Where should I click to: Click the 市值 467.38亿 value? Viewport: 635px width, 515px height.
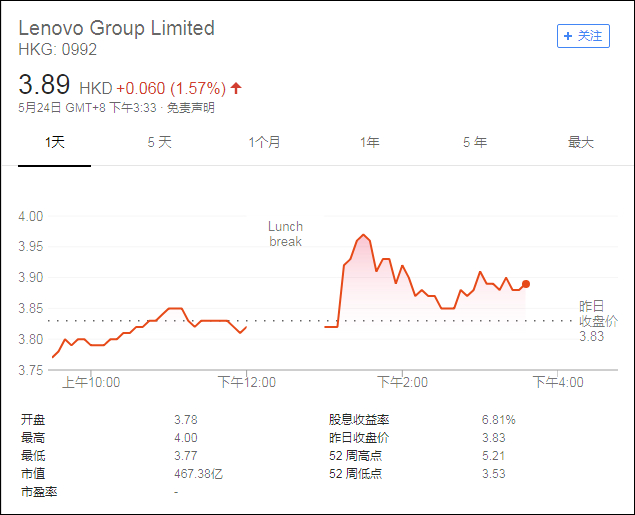(194, 473)
